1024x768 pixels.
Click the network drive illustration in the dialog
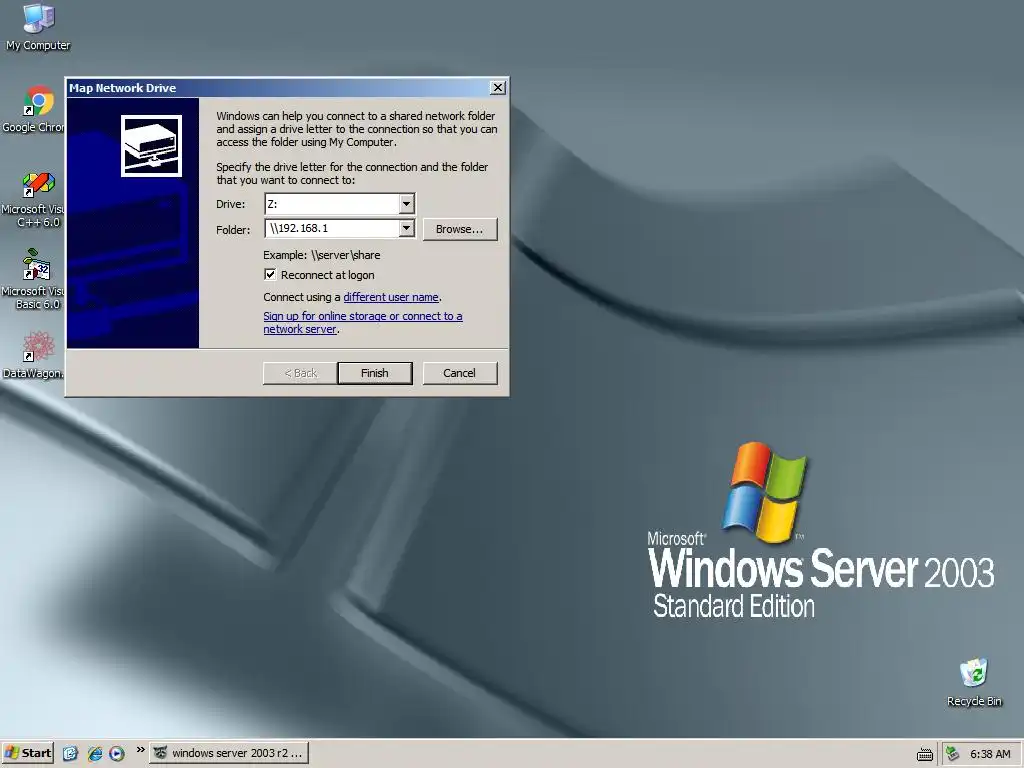(x=151, y=146)
